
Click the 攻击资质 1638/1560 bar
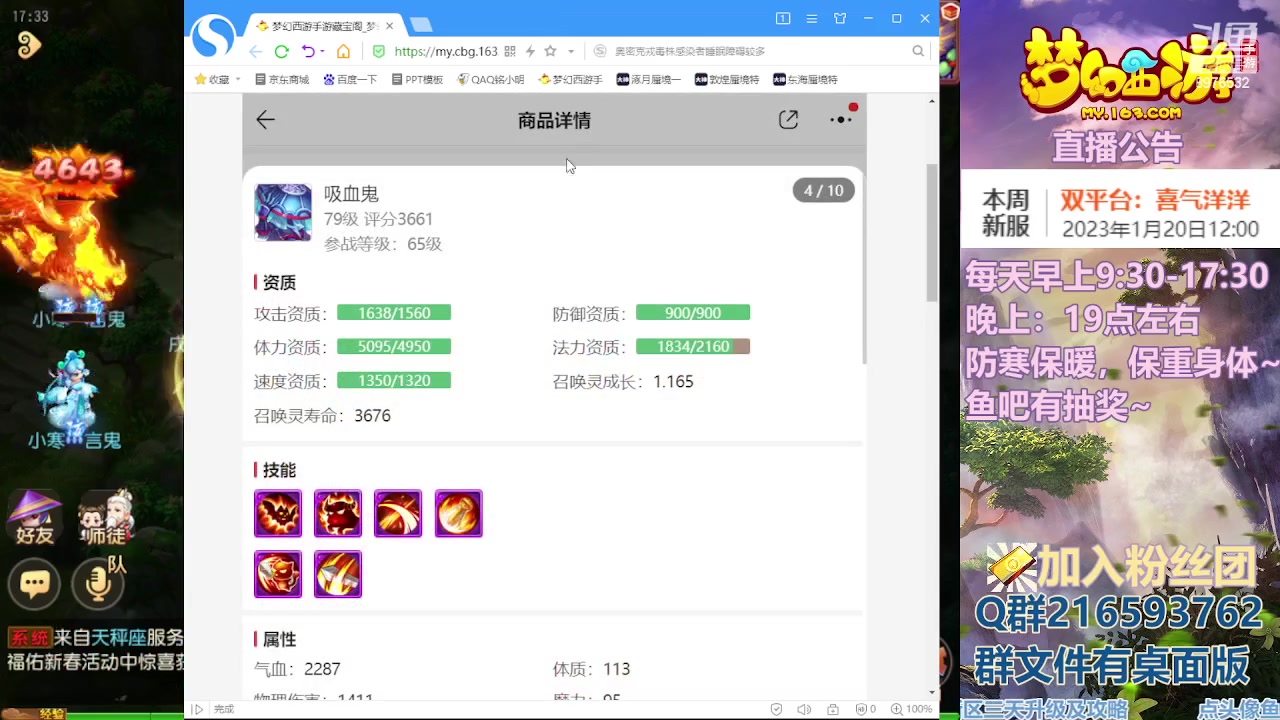click(x=394, y=313)
